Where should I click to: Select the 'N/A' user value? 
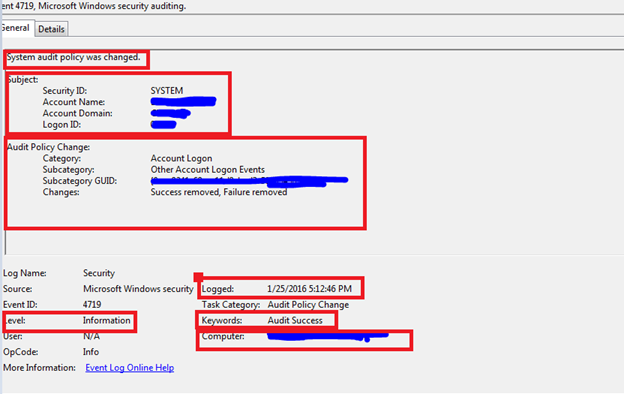(x=91, y=336)
